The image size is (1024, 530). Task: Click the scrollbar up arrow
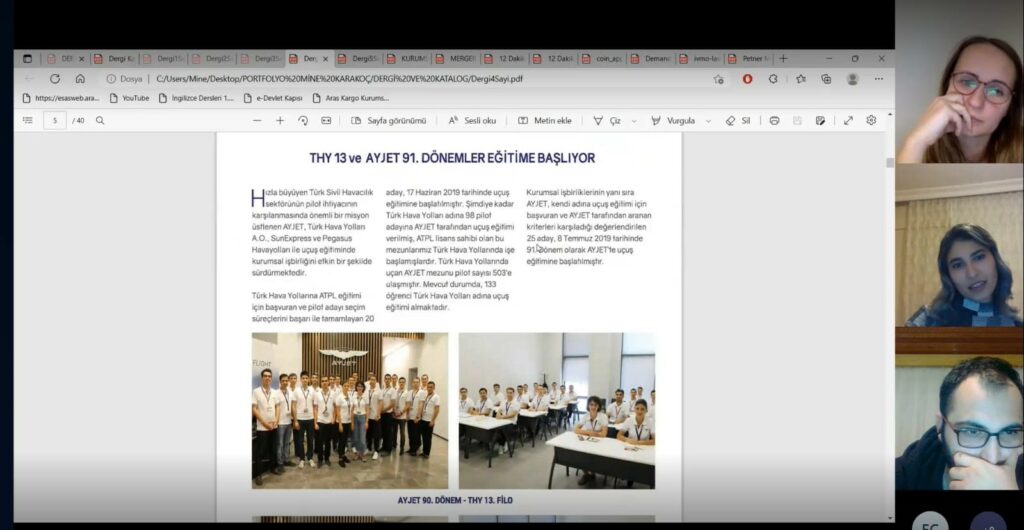pos(889,115)
